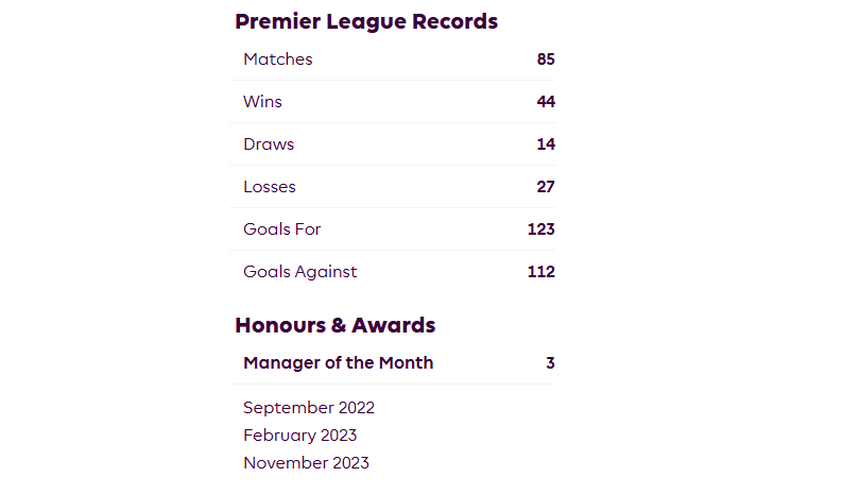Click the goals for value 123
This screenshot has height=494, width=860.
click(x=541, y=229)
